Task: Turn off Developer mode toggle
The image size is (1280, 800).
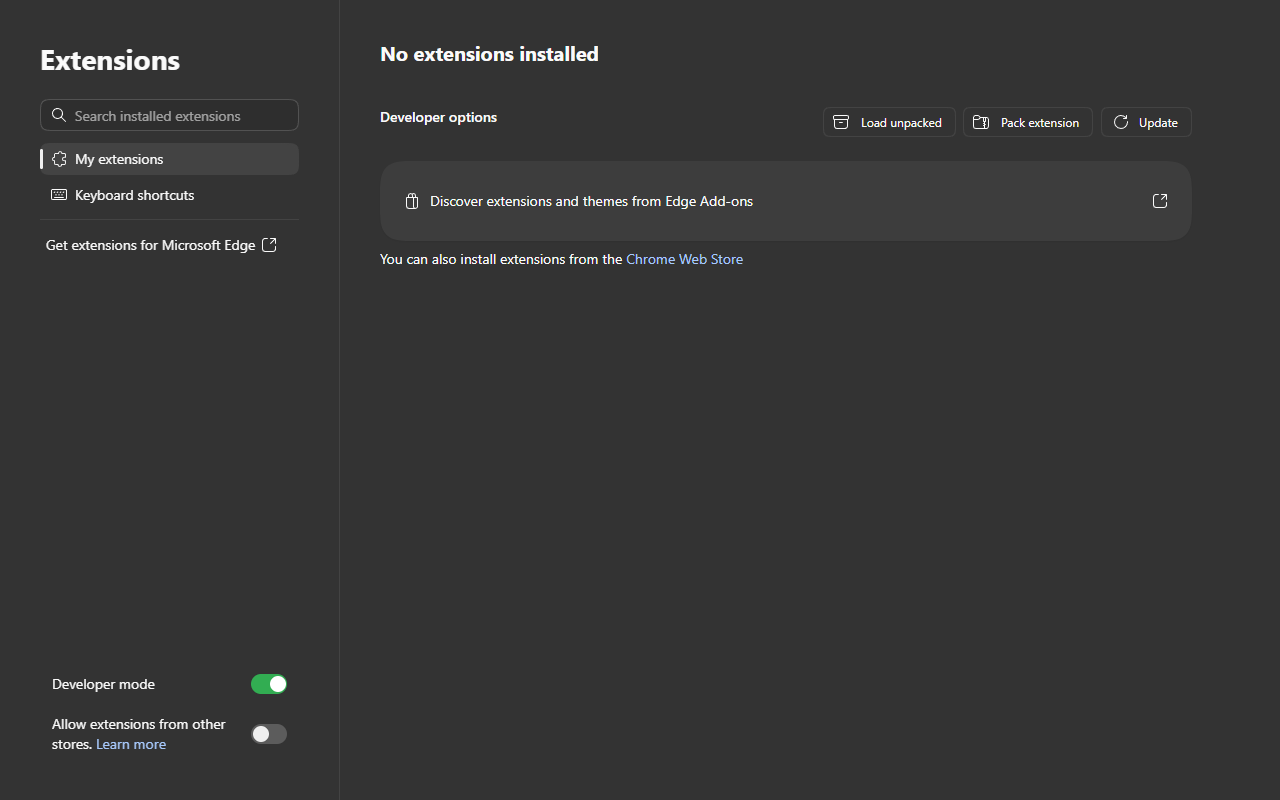Action: [269, 684]
